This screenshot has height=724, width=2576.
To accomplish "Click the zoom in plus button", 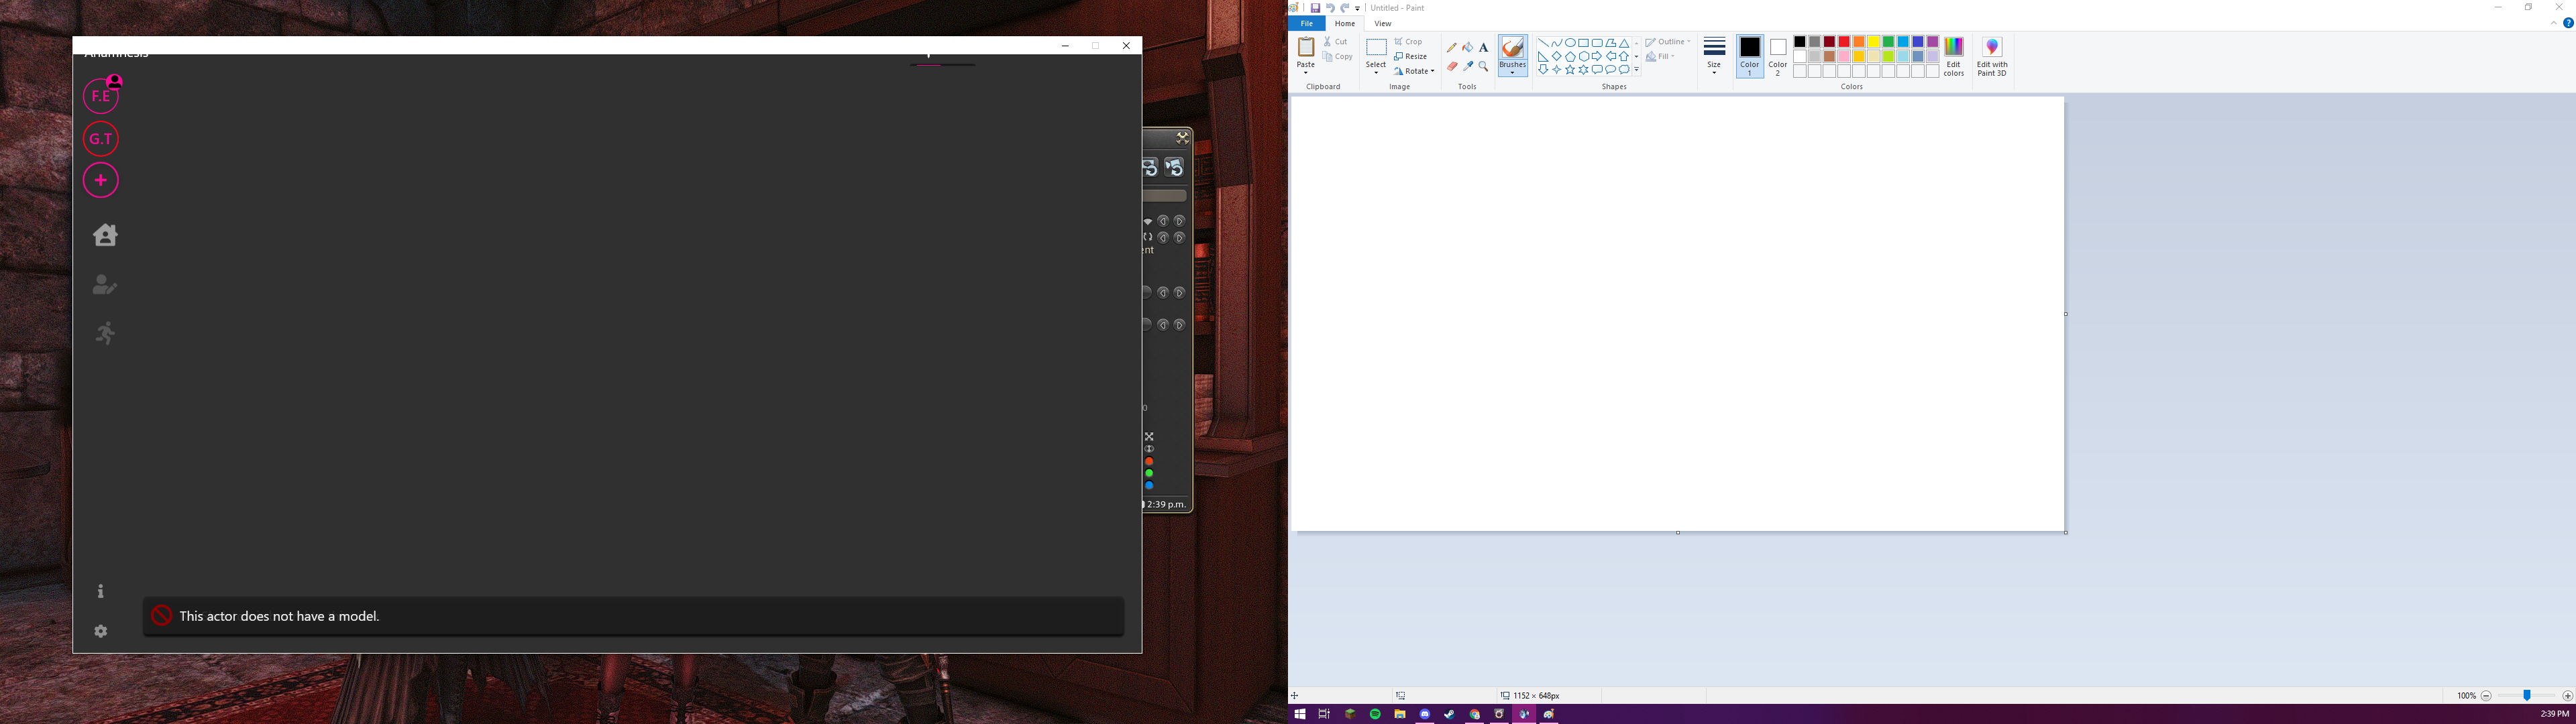I will pos(2567,696).
